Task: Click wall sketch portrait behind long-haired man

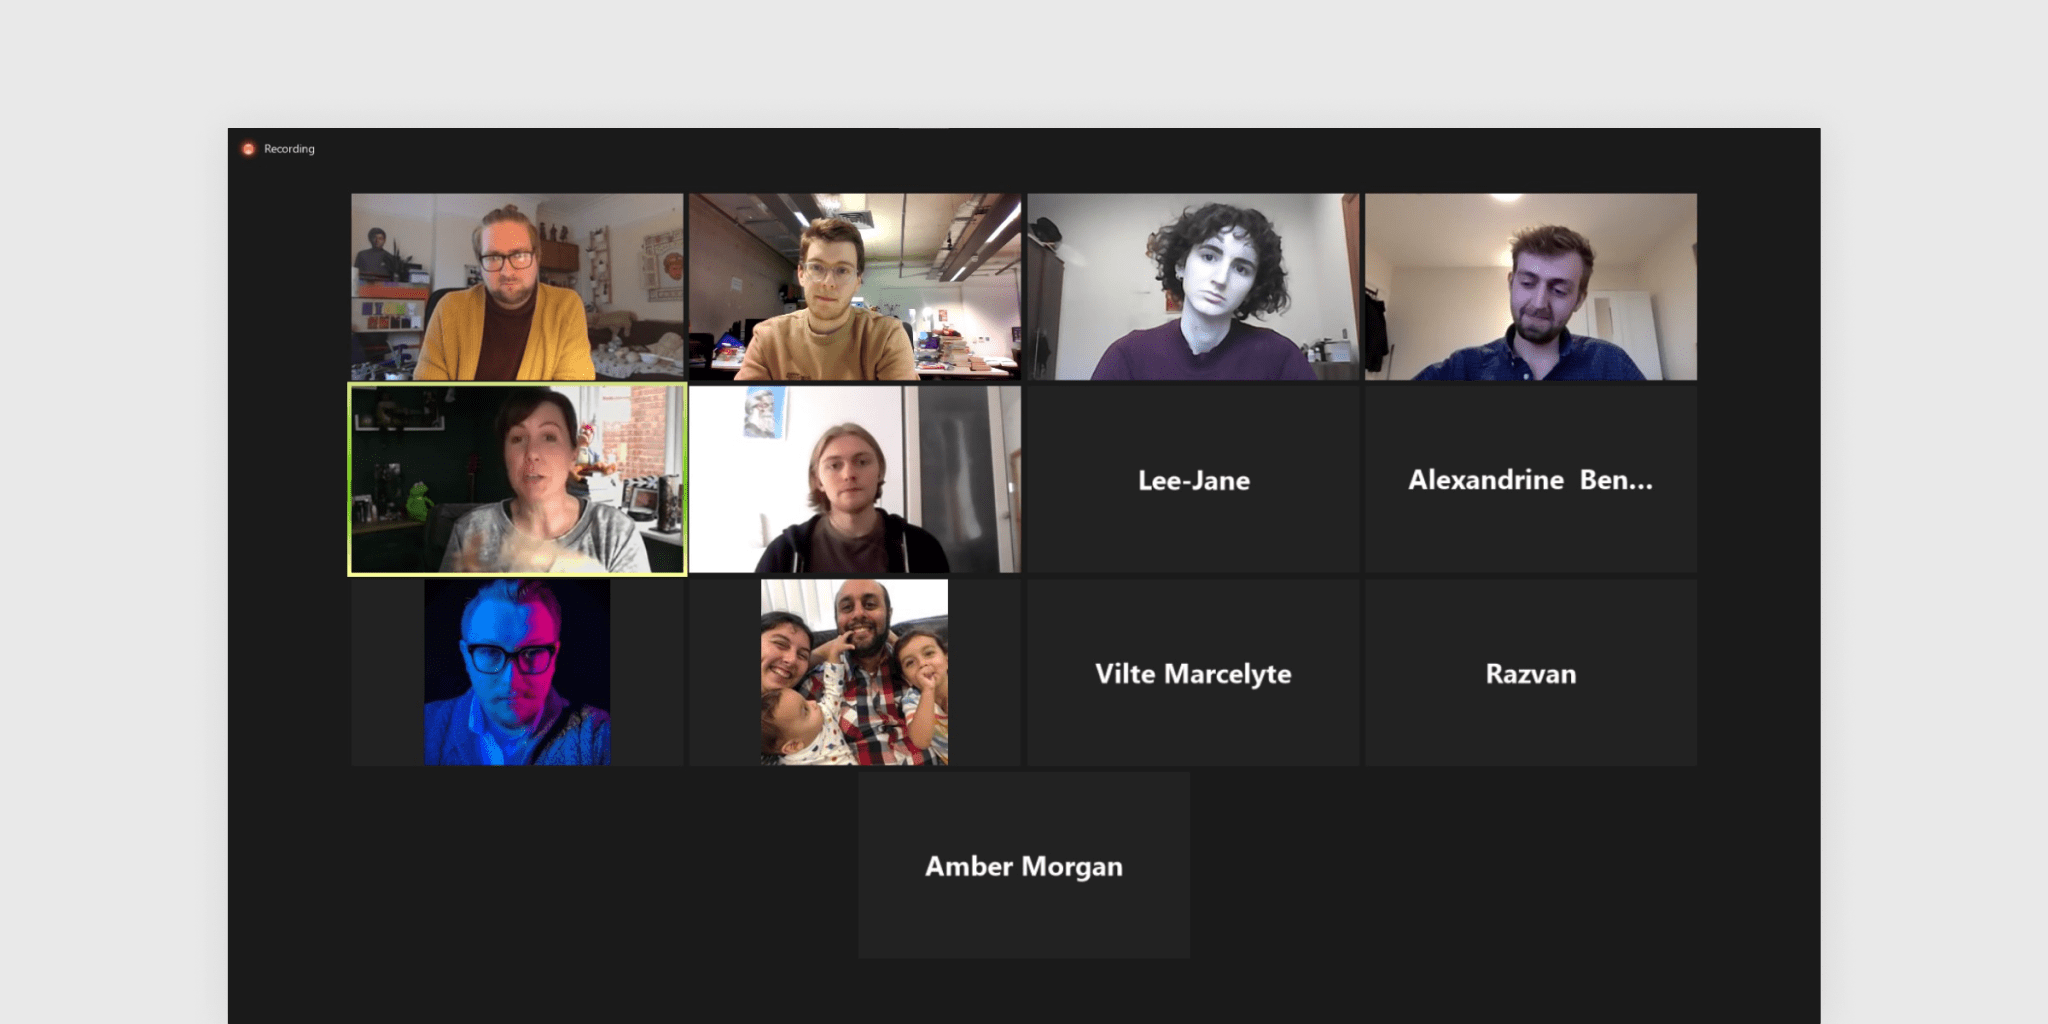Action: click(x=764, y=413)
